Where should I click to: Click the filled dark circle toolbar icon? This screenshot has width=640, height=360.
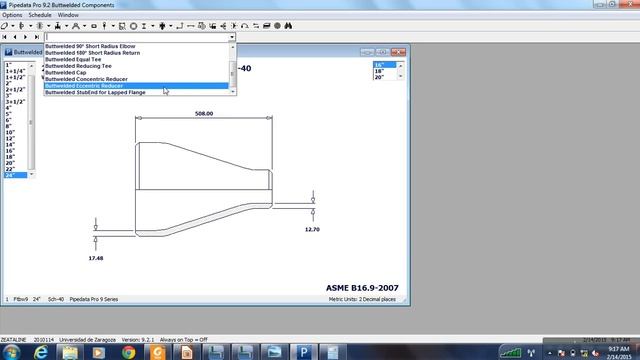278,26
